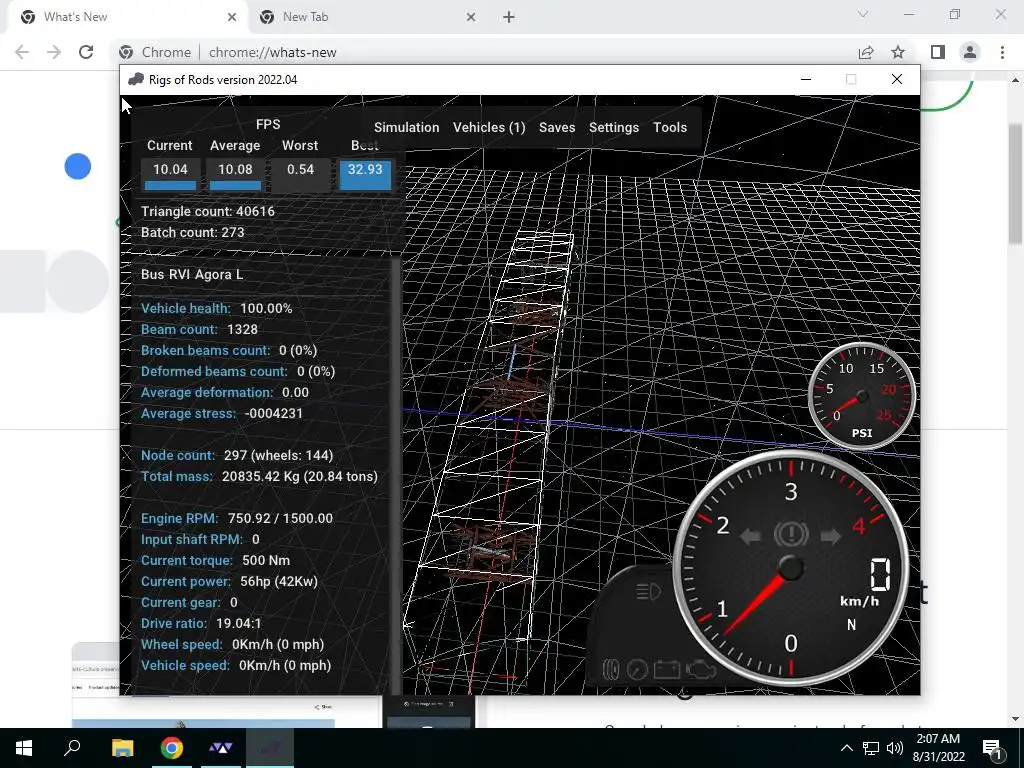The width and height of the screenshot is (1024, 768).
Task: Open Chrome profile menu
Action: click(970, 52)
